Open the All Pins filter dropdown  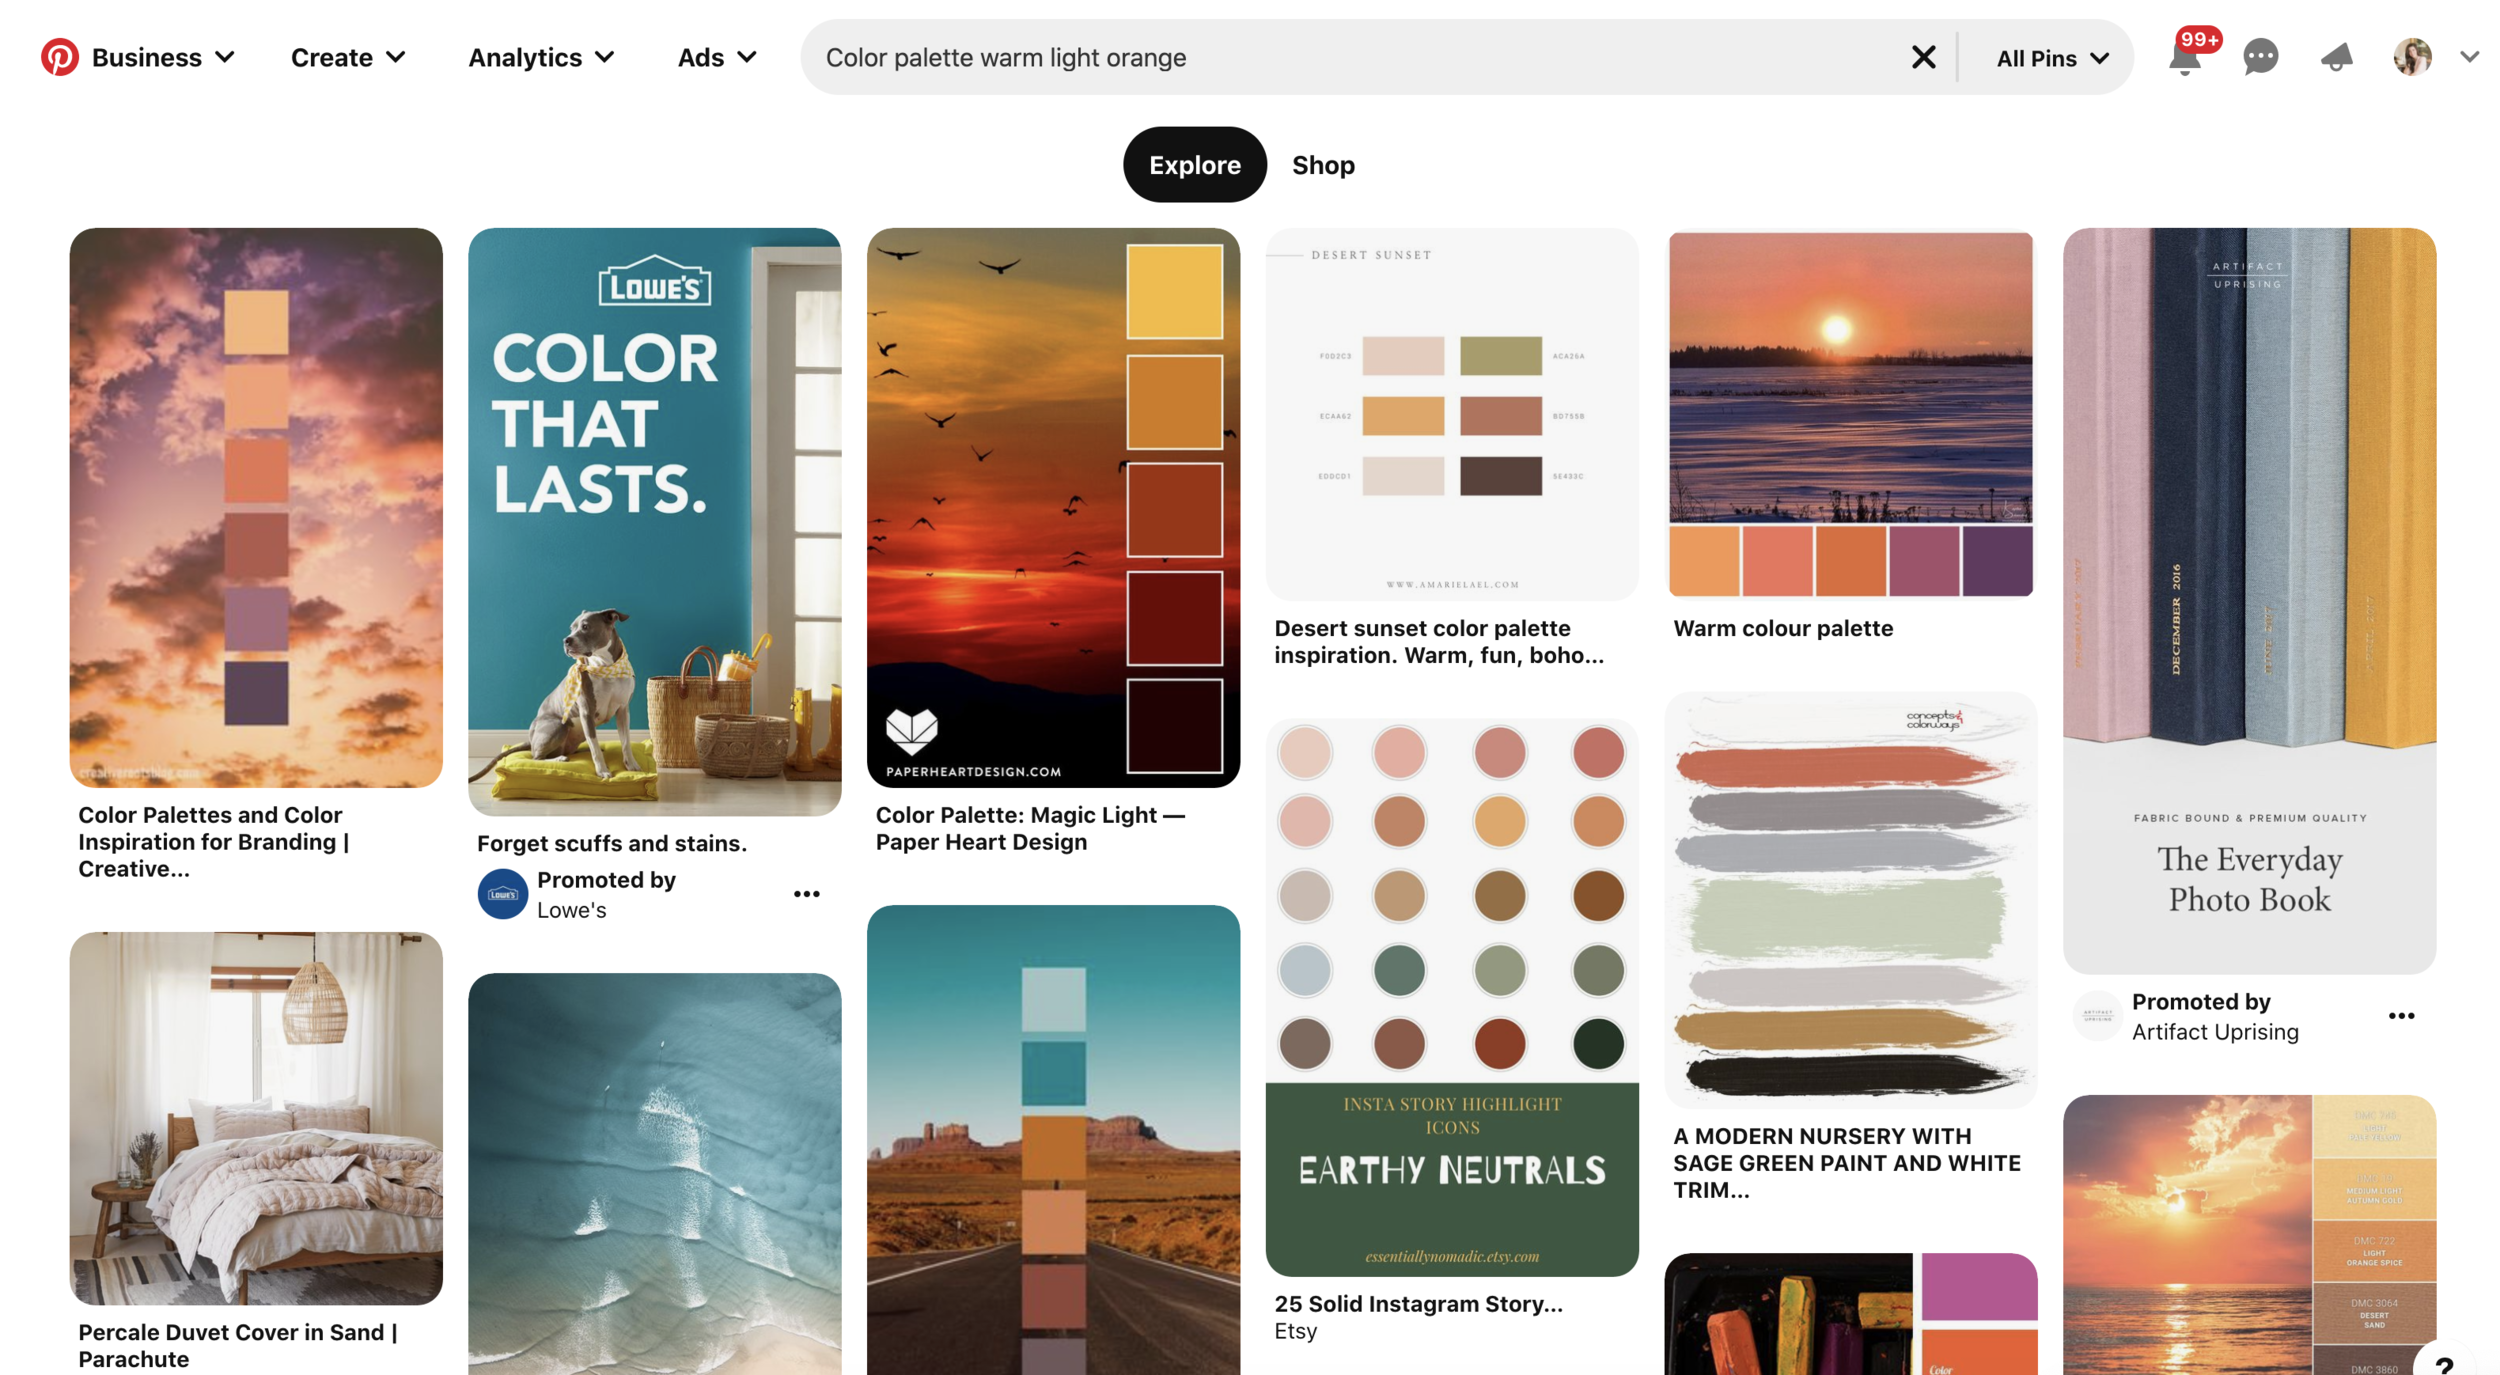(x=2052, y=58)
